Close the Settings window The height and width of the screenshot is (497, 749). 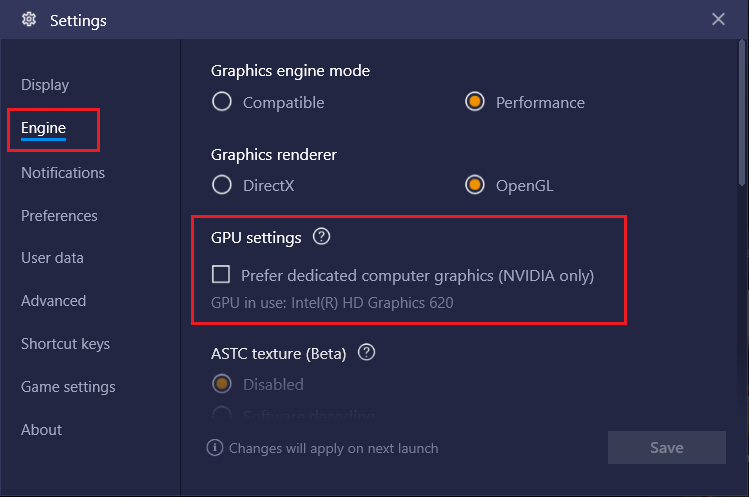[x=718, y=19]
